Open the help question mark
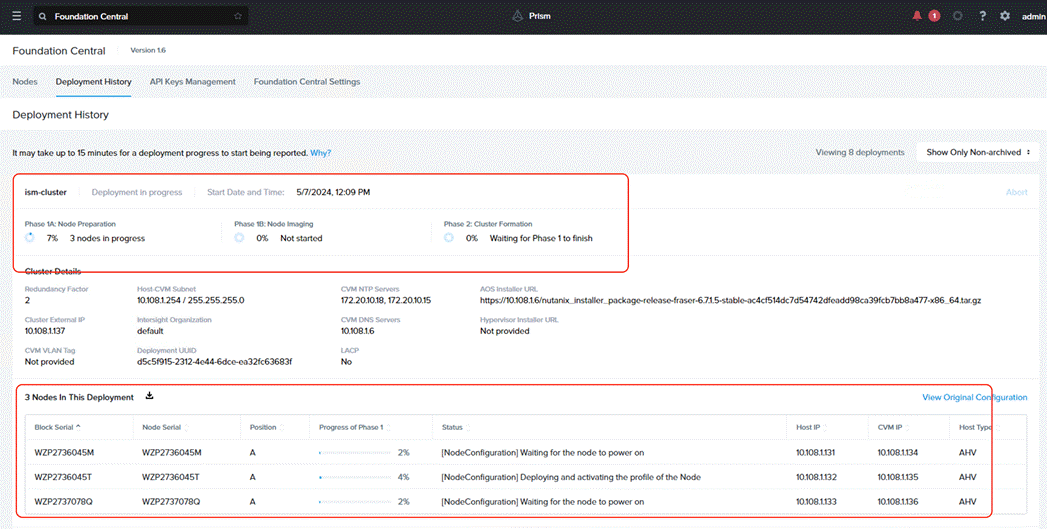This screenshot has width=1047, height=529. click(x=982, y=16)
